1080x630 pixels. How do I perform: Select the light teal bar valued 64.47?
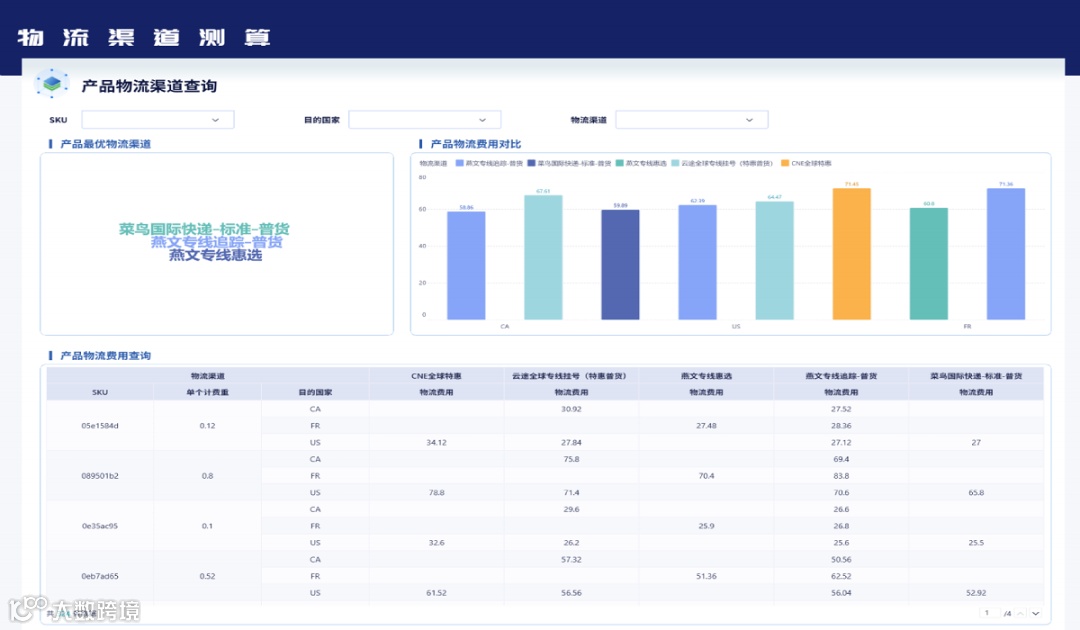point(775,260)
